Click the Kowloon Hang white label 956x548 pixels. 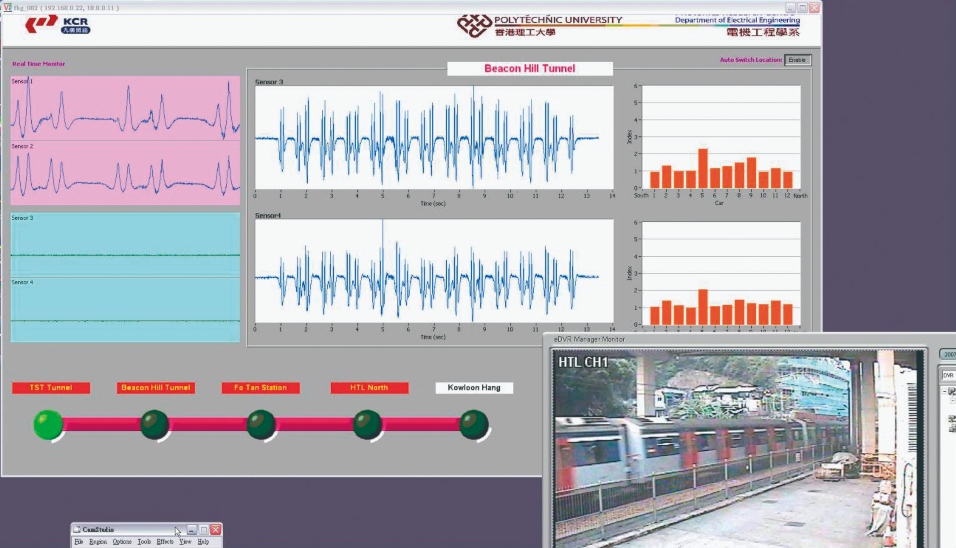click(474, 388)
